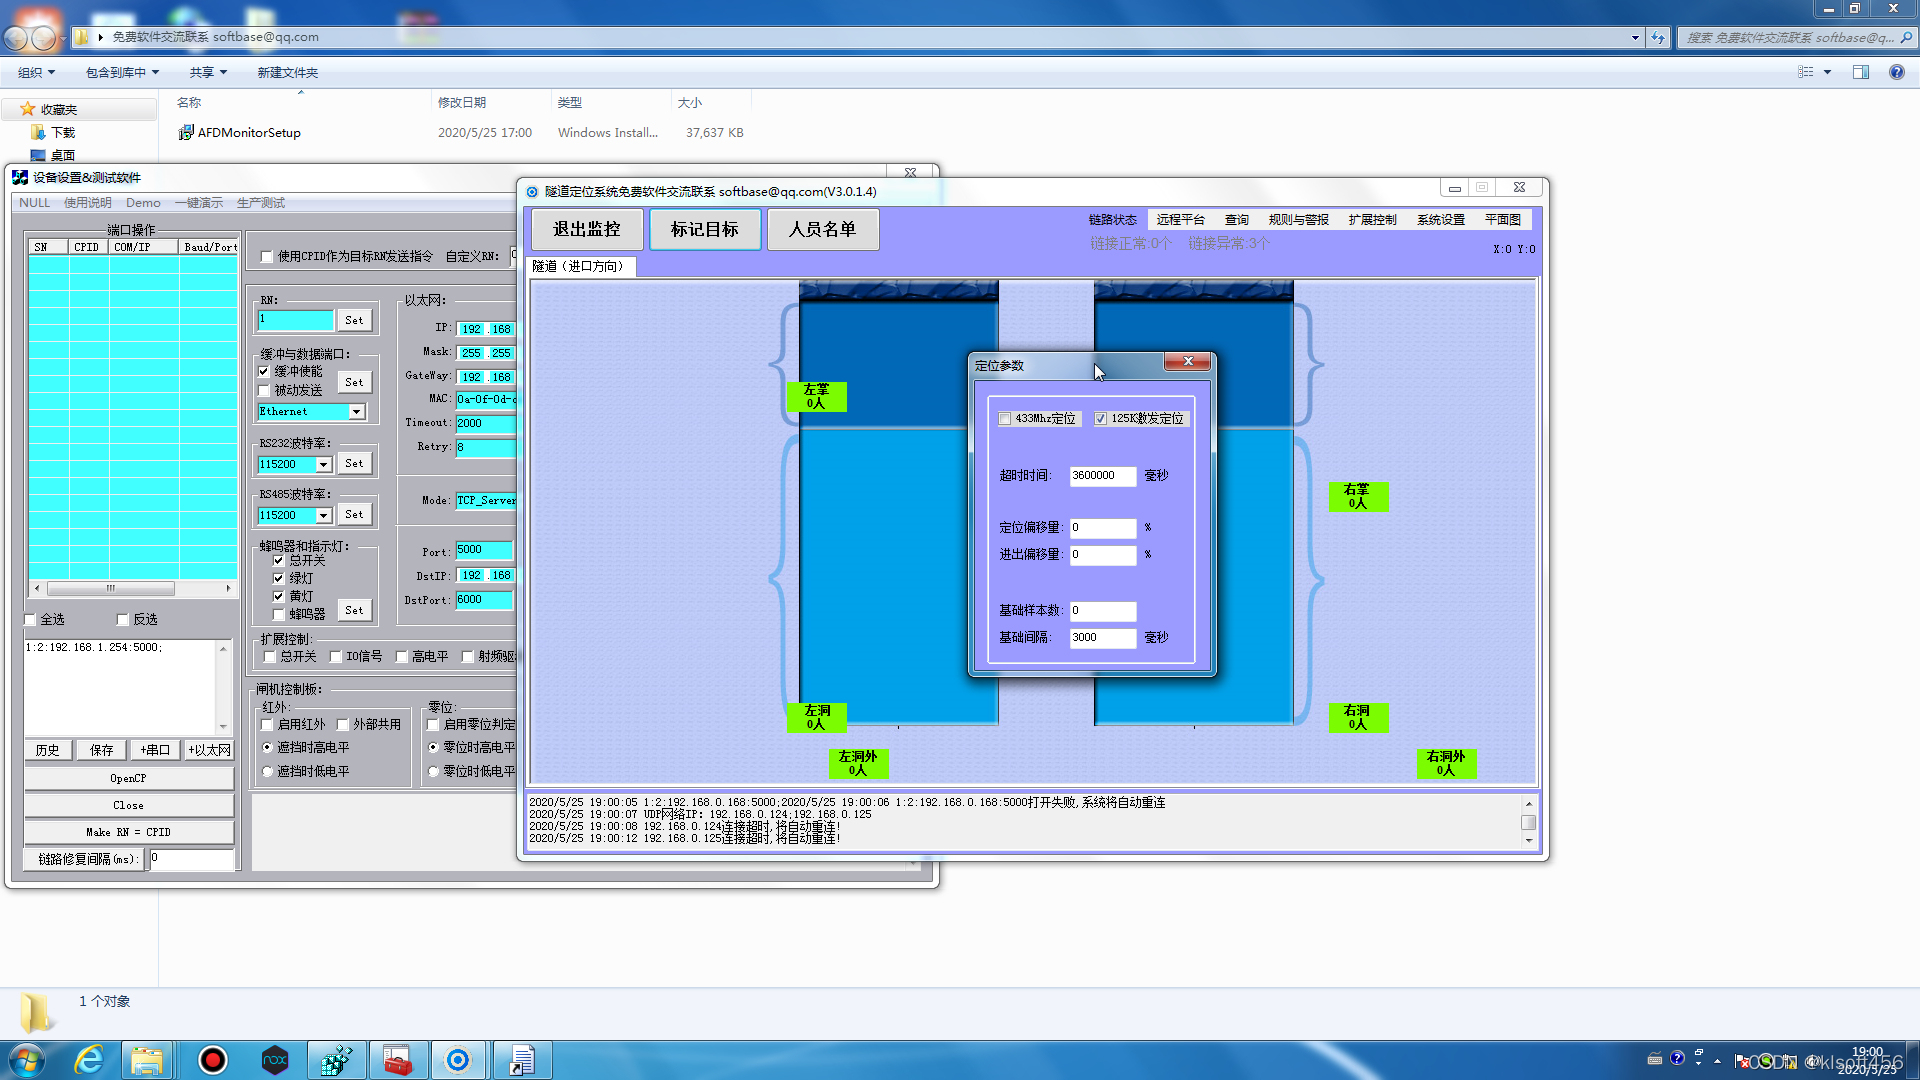
Task: Click the 退出监控 button
Action: pos(587,230)
